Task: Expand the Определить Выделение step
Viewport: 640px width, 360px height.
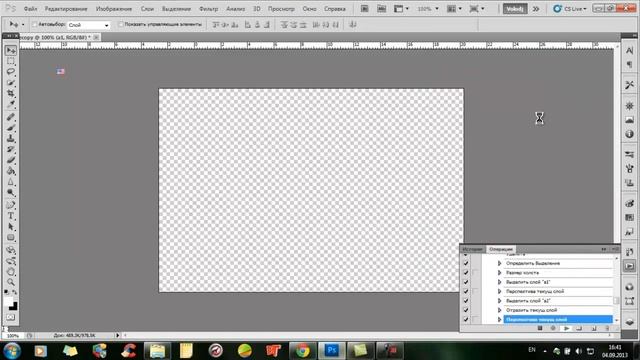Action: coord(499,263)
